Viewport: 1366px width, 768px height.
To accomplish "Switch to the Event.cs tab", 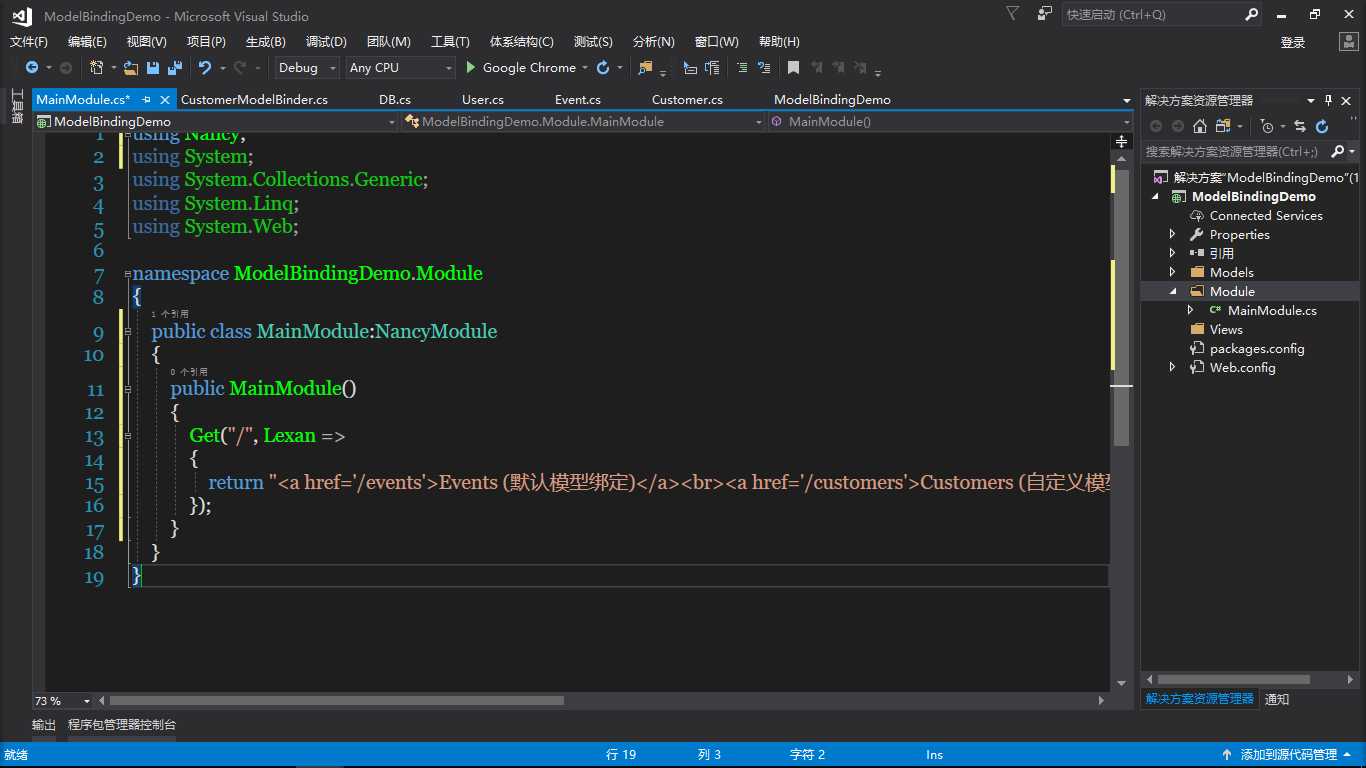I will tap(578, 100).
